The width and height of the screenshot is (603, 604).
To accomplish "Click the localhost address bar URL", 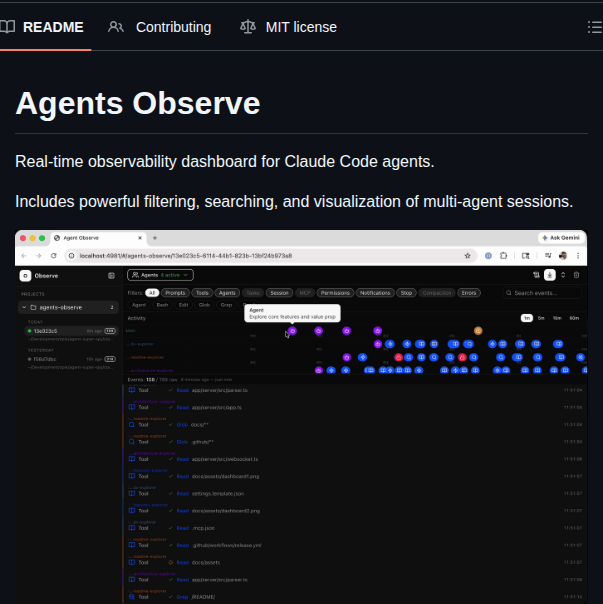I will point(186,255).
